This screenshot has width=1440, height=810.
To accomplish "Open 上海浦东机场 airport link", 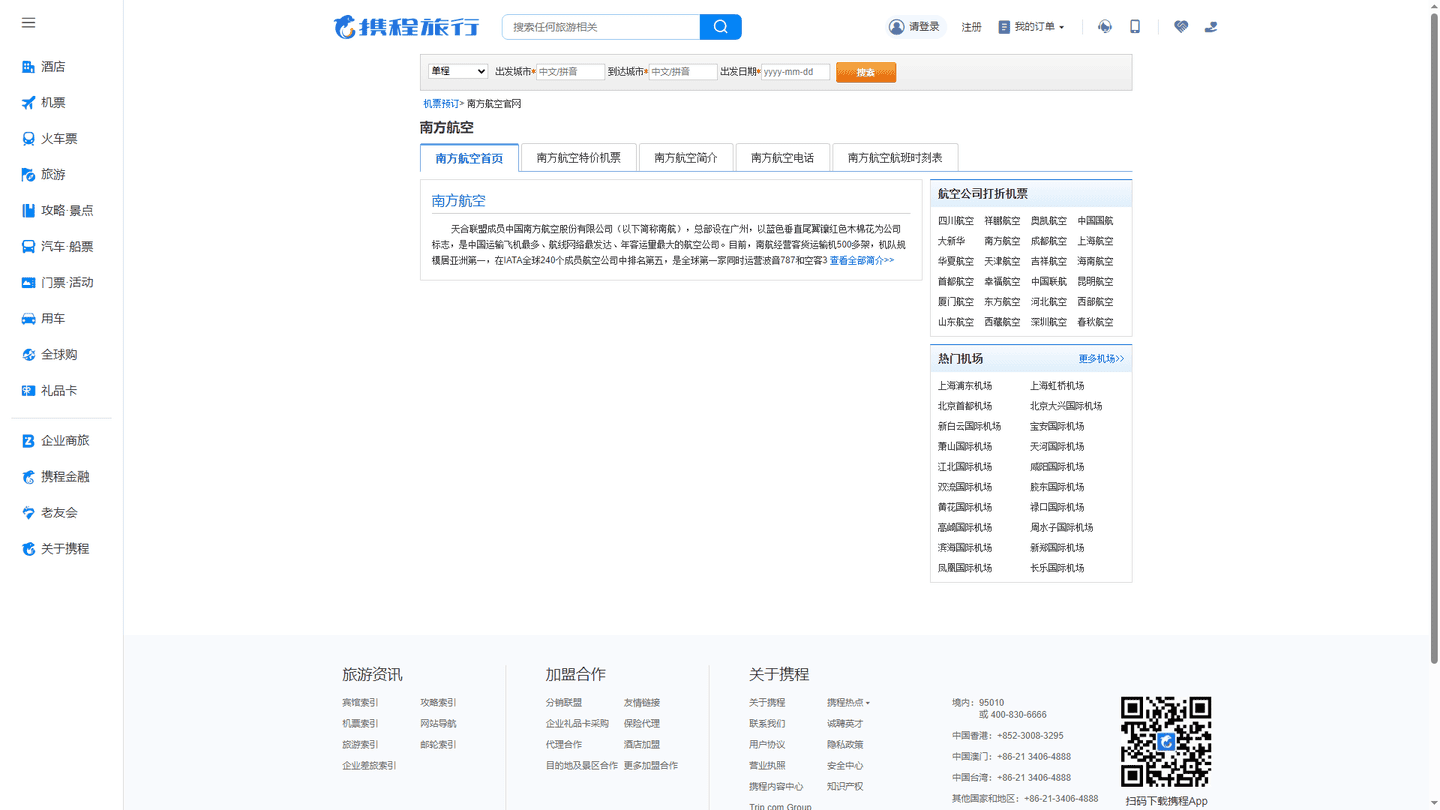I will coord(965,386).
